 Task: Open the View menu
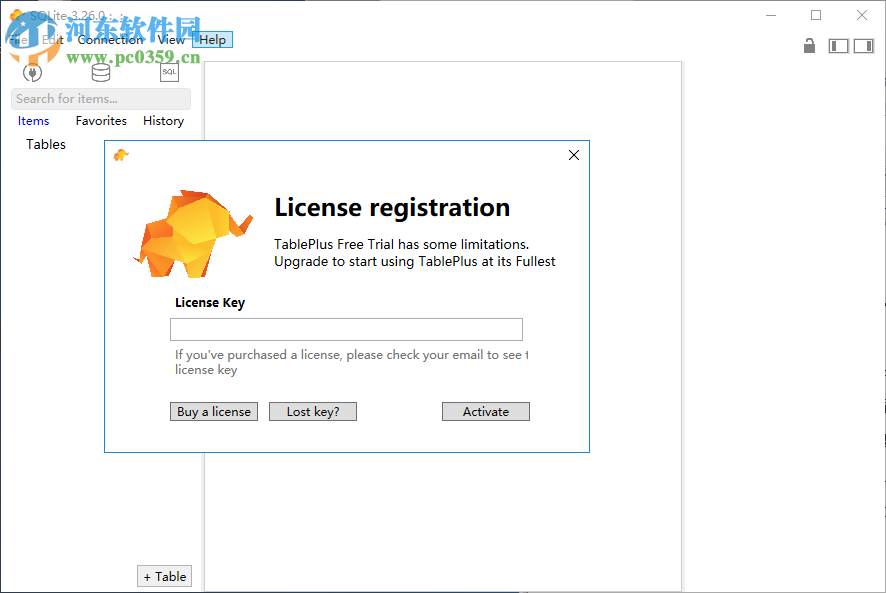(170, 39)
